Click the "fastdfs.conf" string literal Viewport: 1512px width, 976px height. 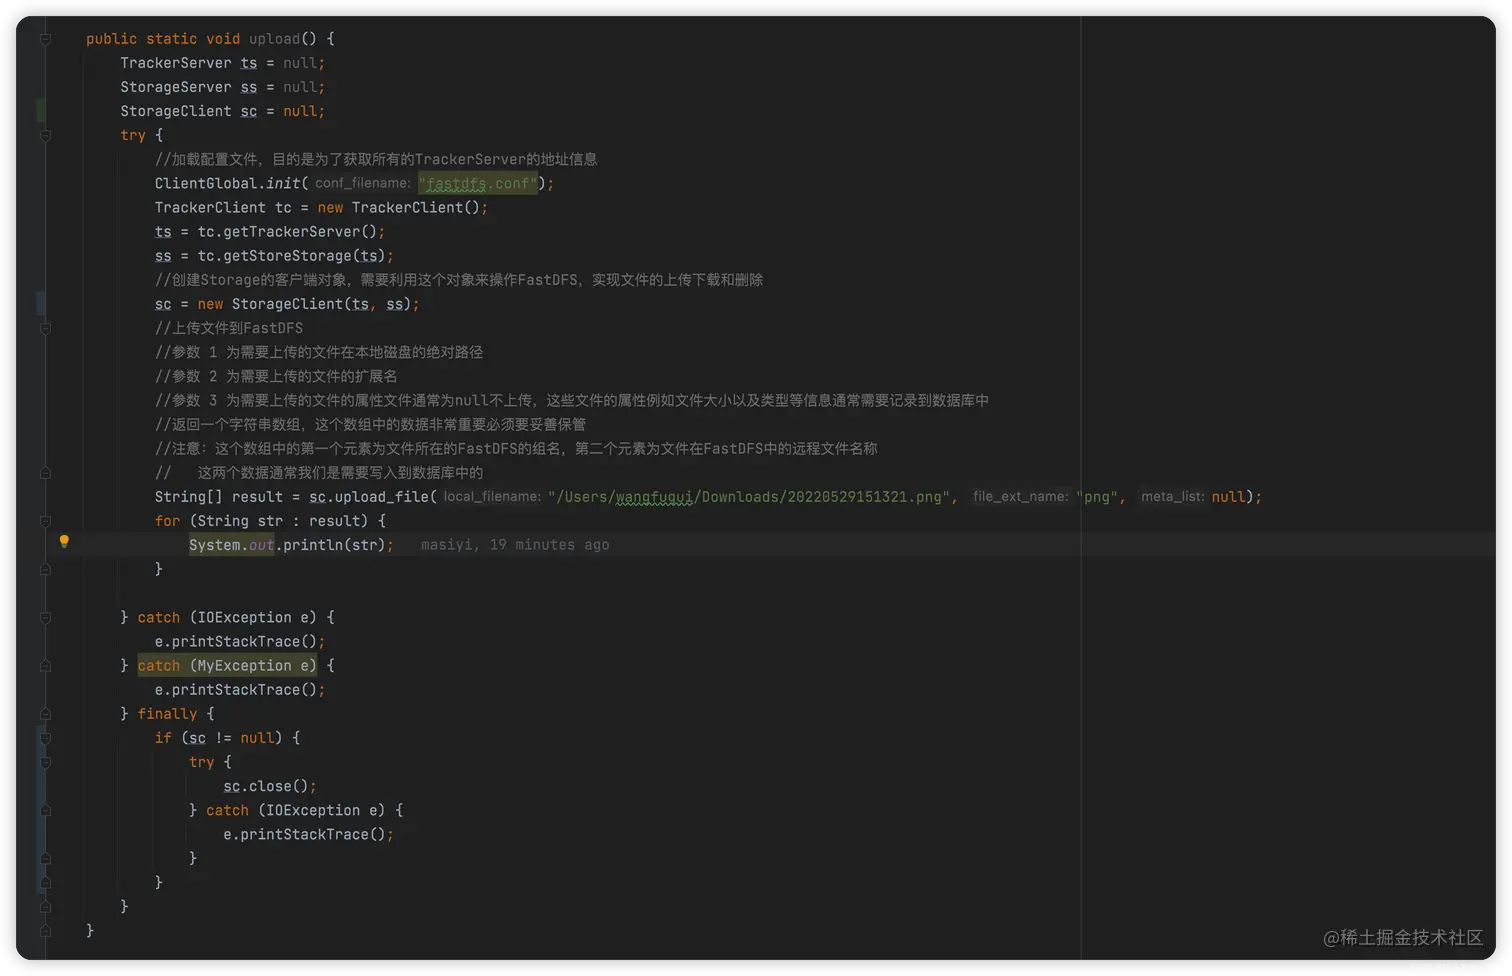478,184
